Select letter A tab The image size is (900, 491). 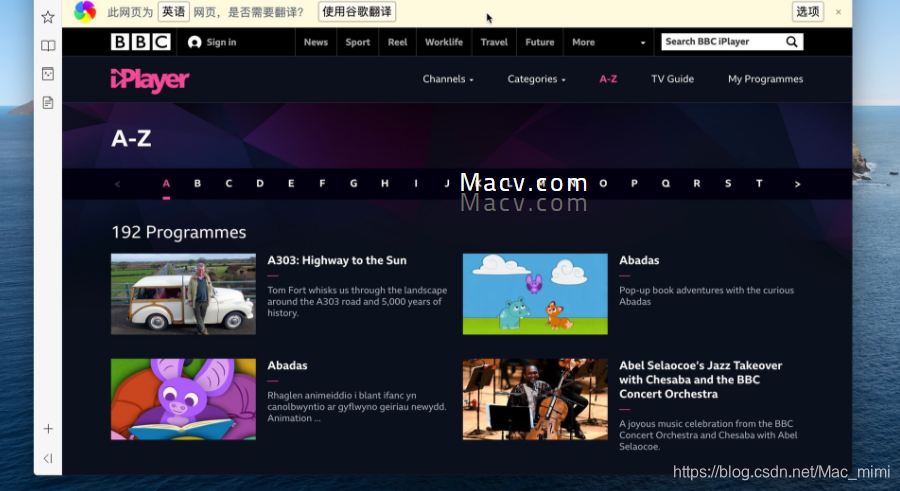coord(166,184)
